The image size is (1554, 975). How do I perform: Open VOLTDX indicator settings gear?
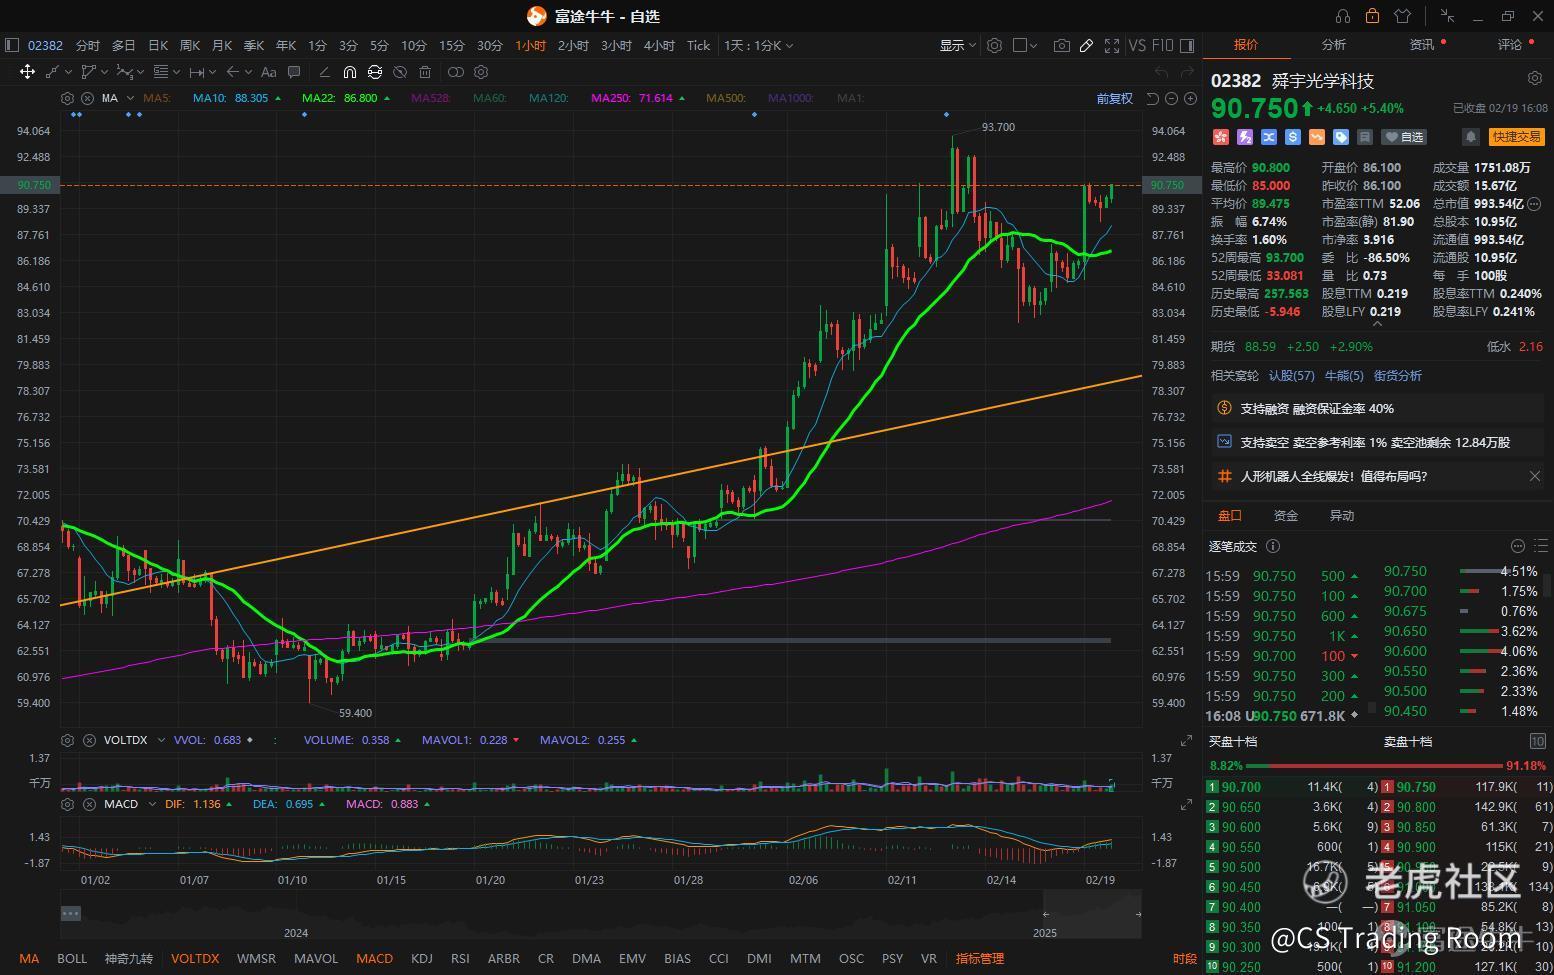[x=67, y=740]
